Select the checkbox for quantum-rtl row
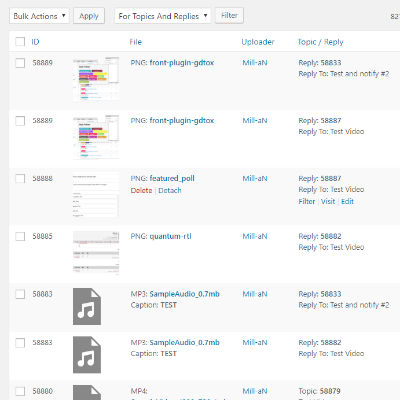 (20, 236)
